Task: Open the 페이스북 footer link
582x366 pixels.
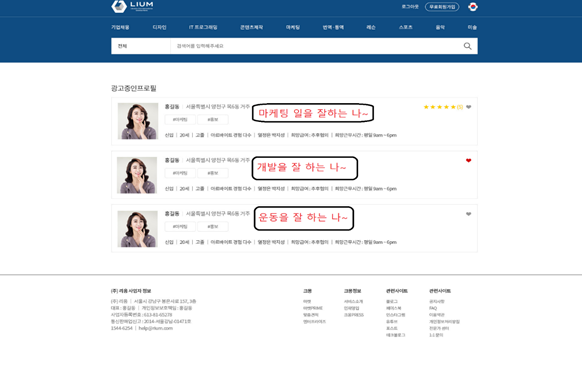Action: click(393, 308)
